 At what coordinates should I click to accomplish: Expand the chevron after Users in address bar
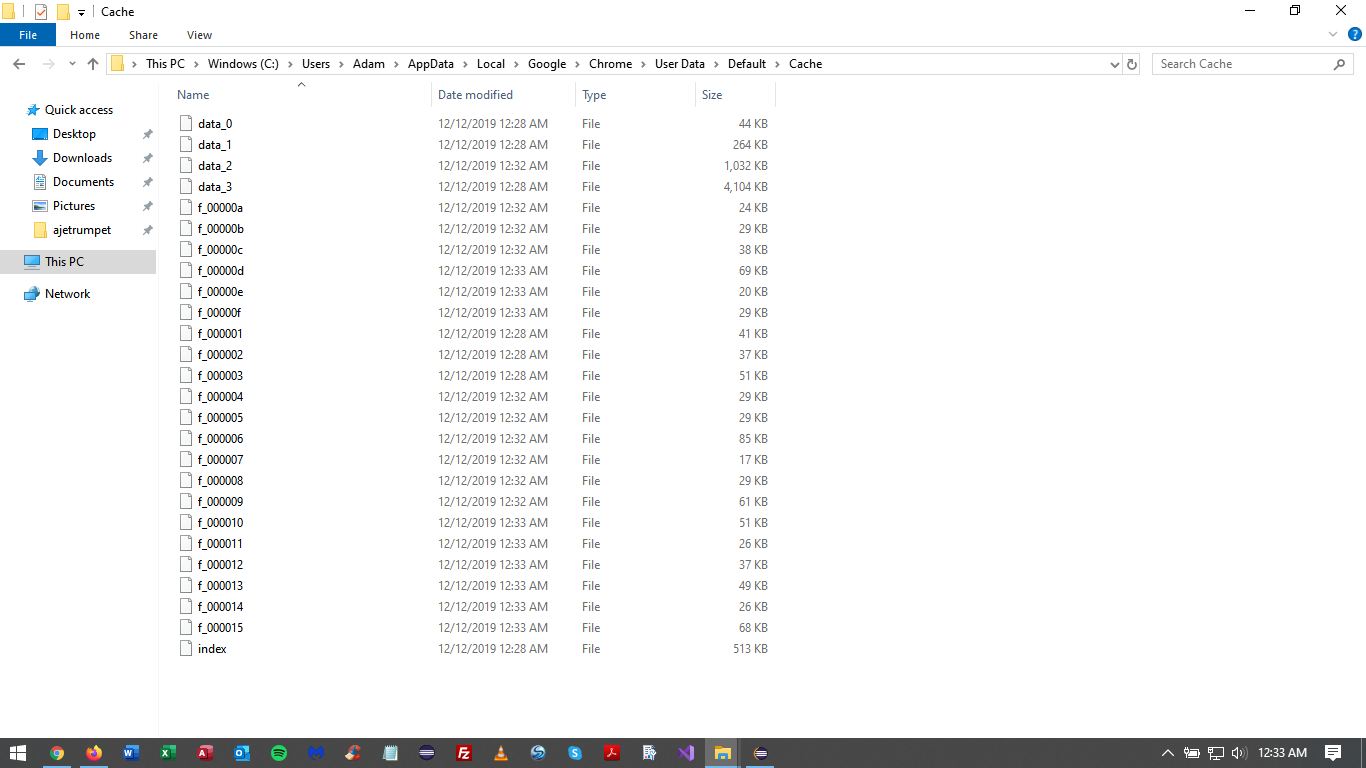(341, 64)
